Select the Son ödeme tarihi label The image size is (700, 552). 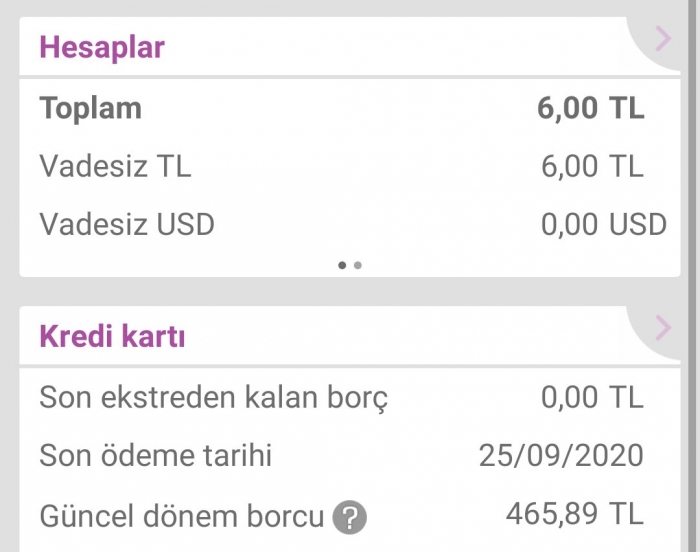(155, 456)
